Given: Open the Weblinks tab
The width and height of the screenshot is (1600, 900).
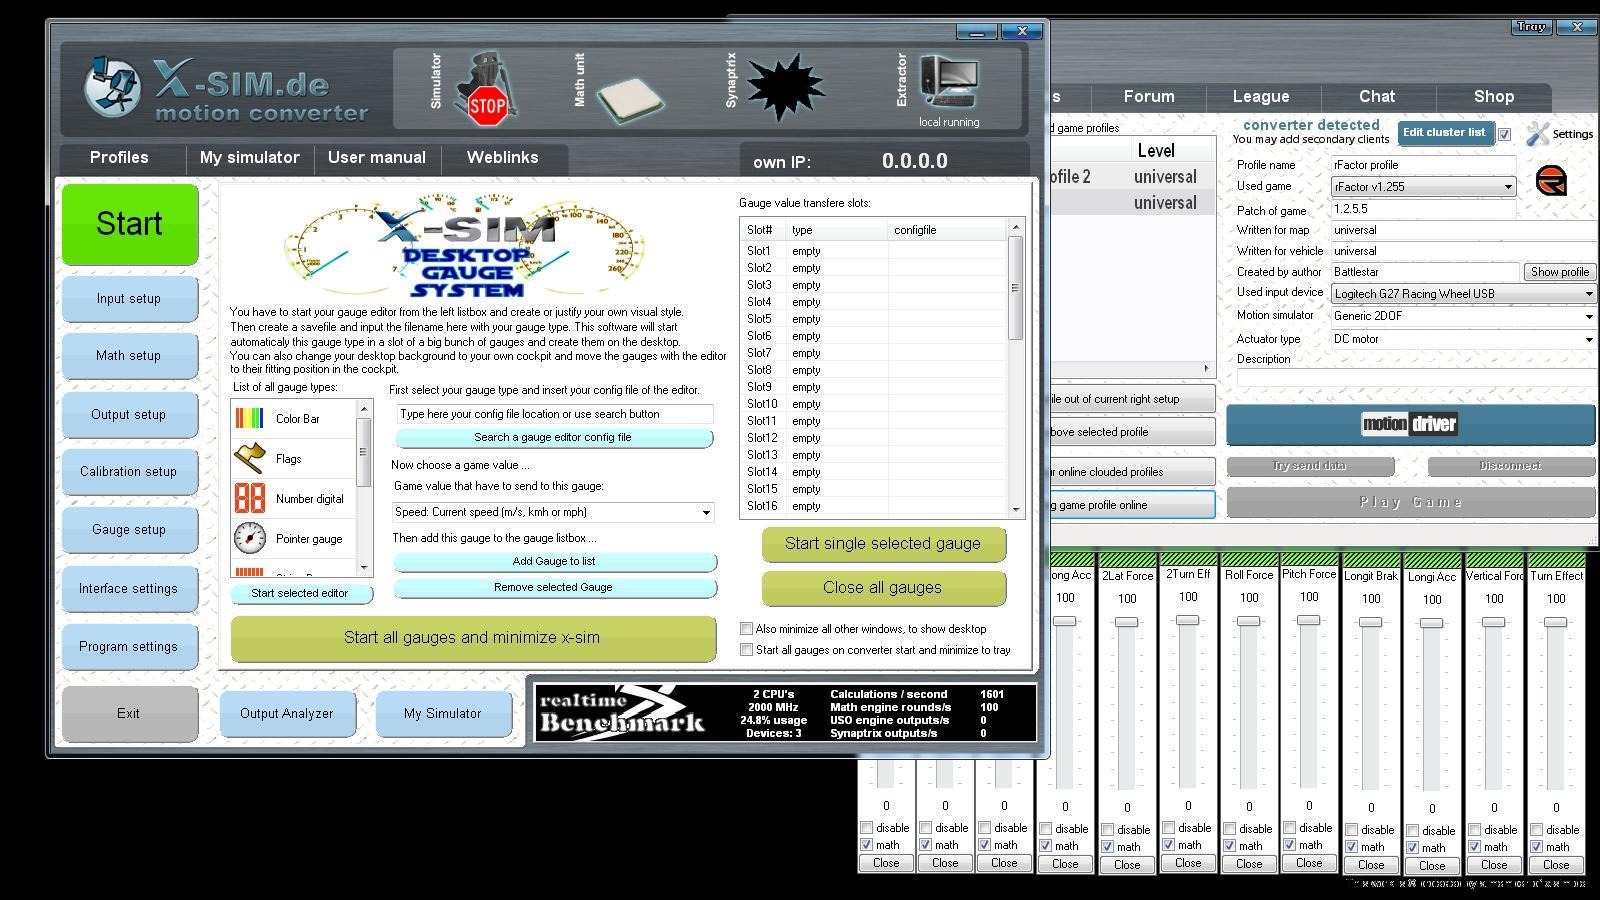Looking at the screenshot, I should pyautogui.click(x=503, y=158).
